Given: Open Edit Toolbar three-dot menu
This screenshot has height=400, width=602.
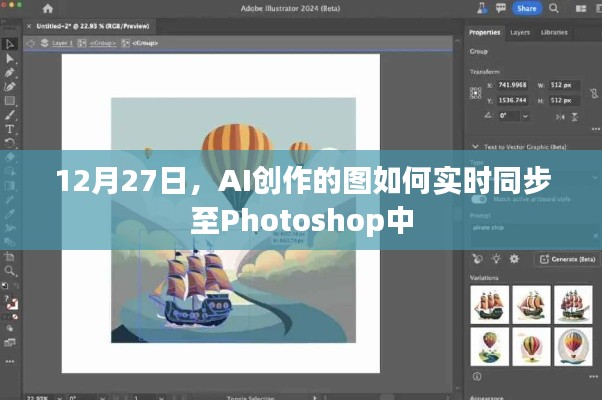Looking at the screenshot, I should [x=10, y=361].
